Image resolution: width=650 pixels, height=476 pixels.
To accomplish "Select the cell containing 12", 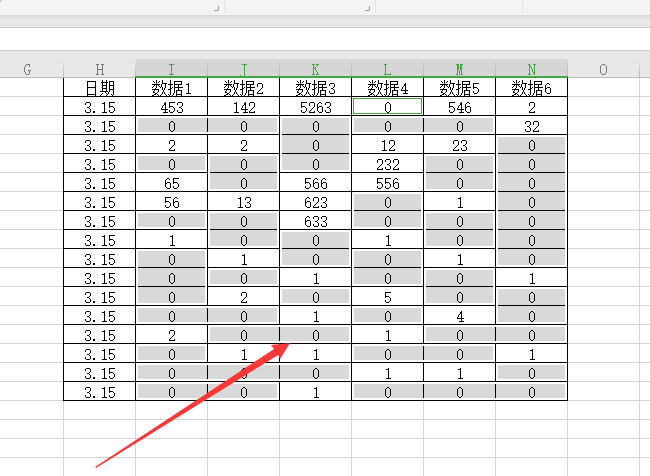I will click(387, 145).
